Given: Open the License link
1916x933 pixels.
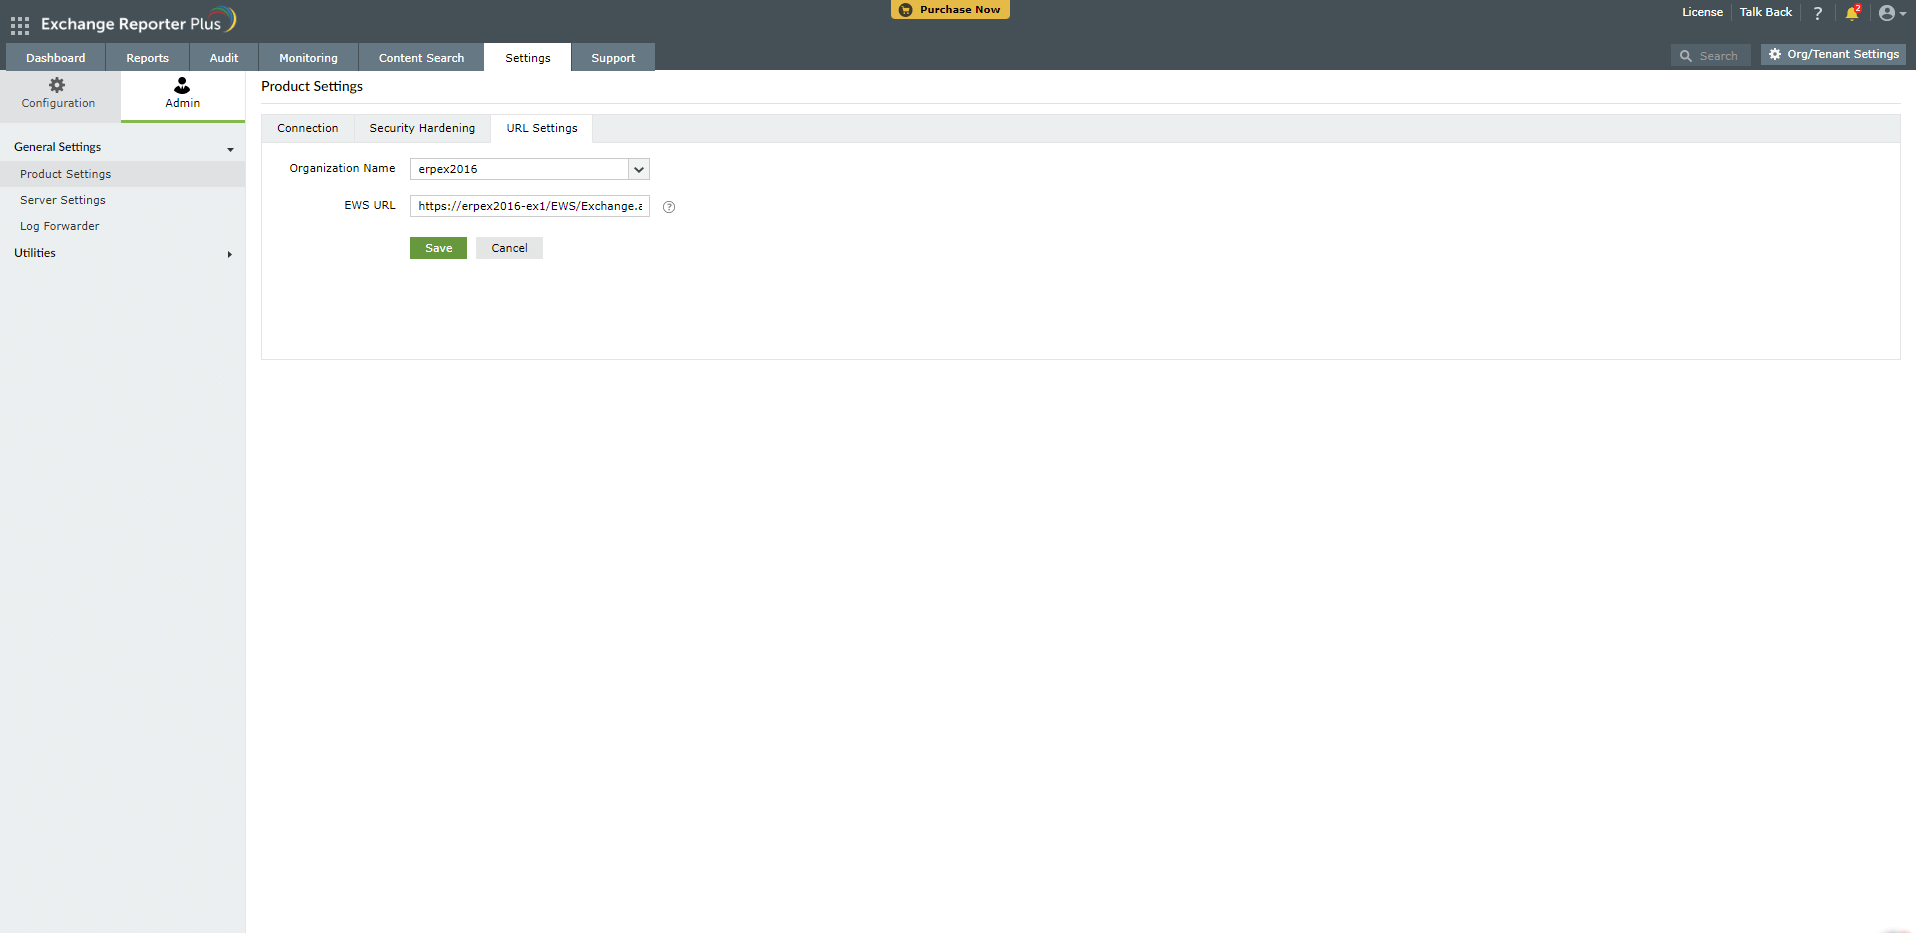Looking at the screenshot, I should [x=1702, y=12].
